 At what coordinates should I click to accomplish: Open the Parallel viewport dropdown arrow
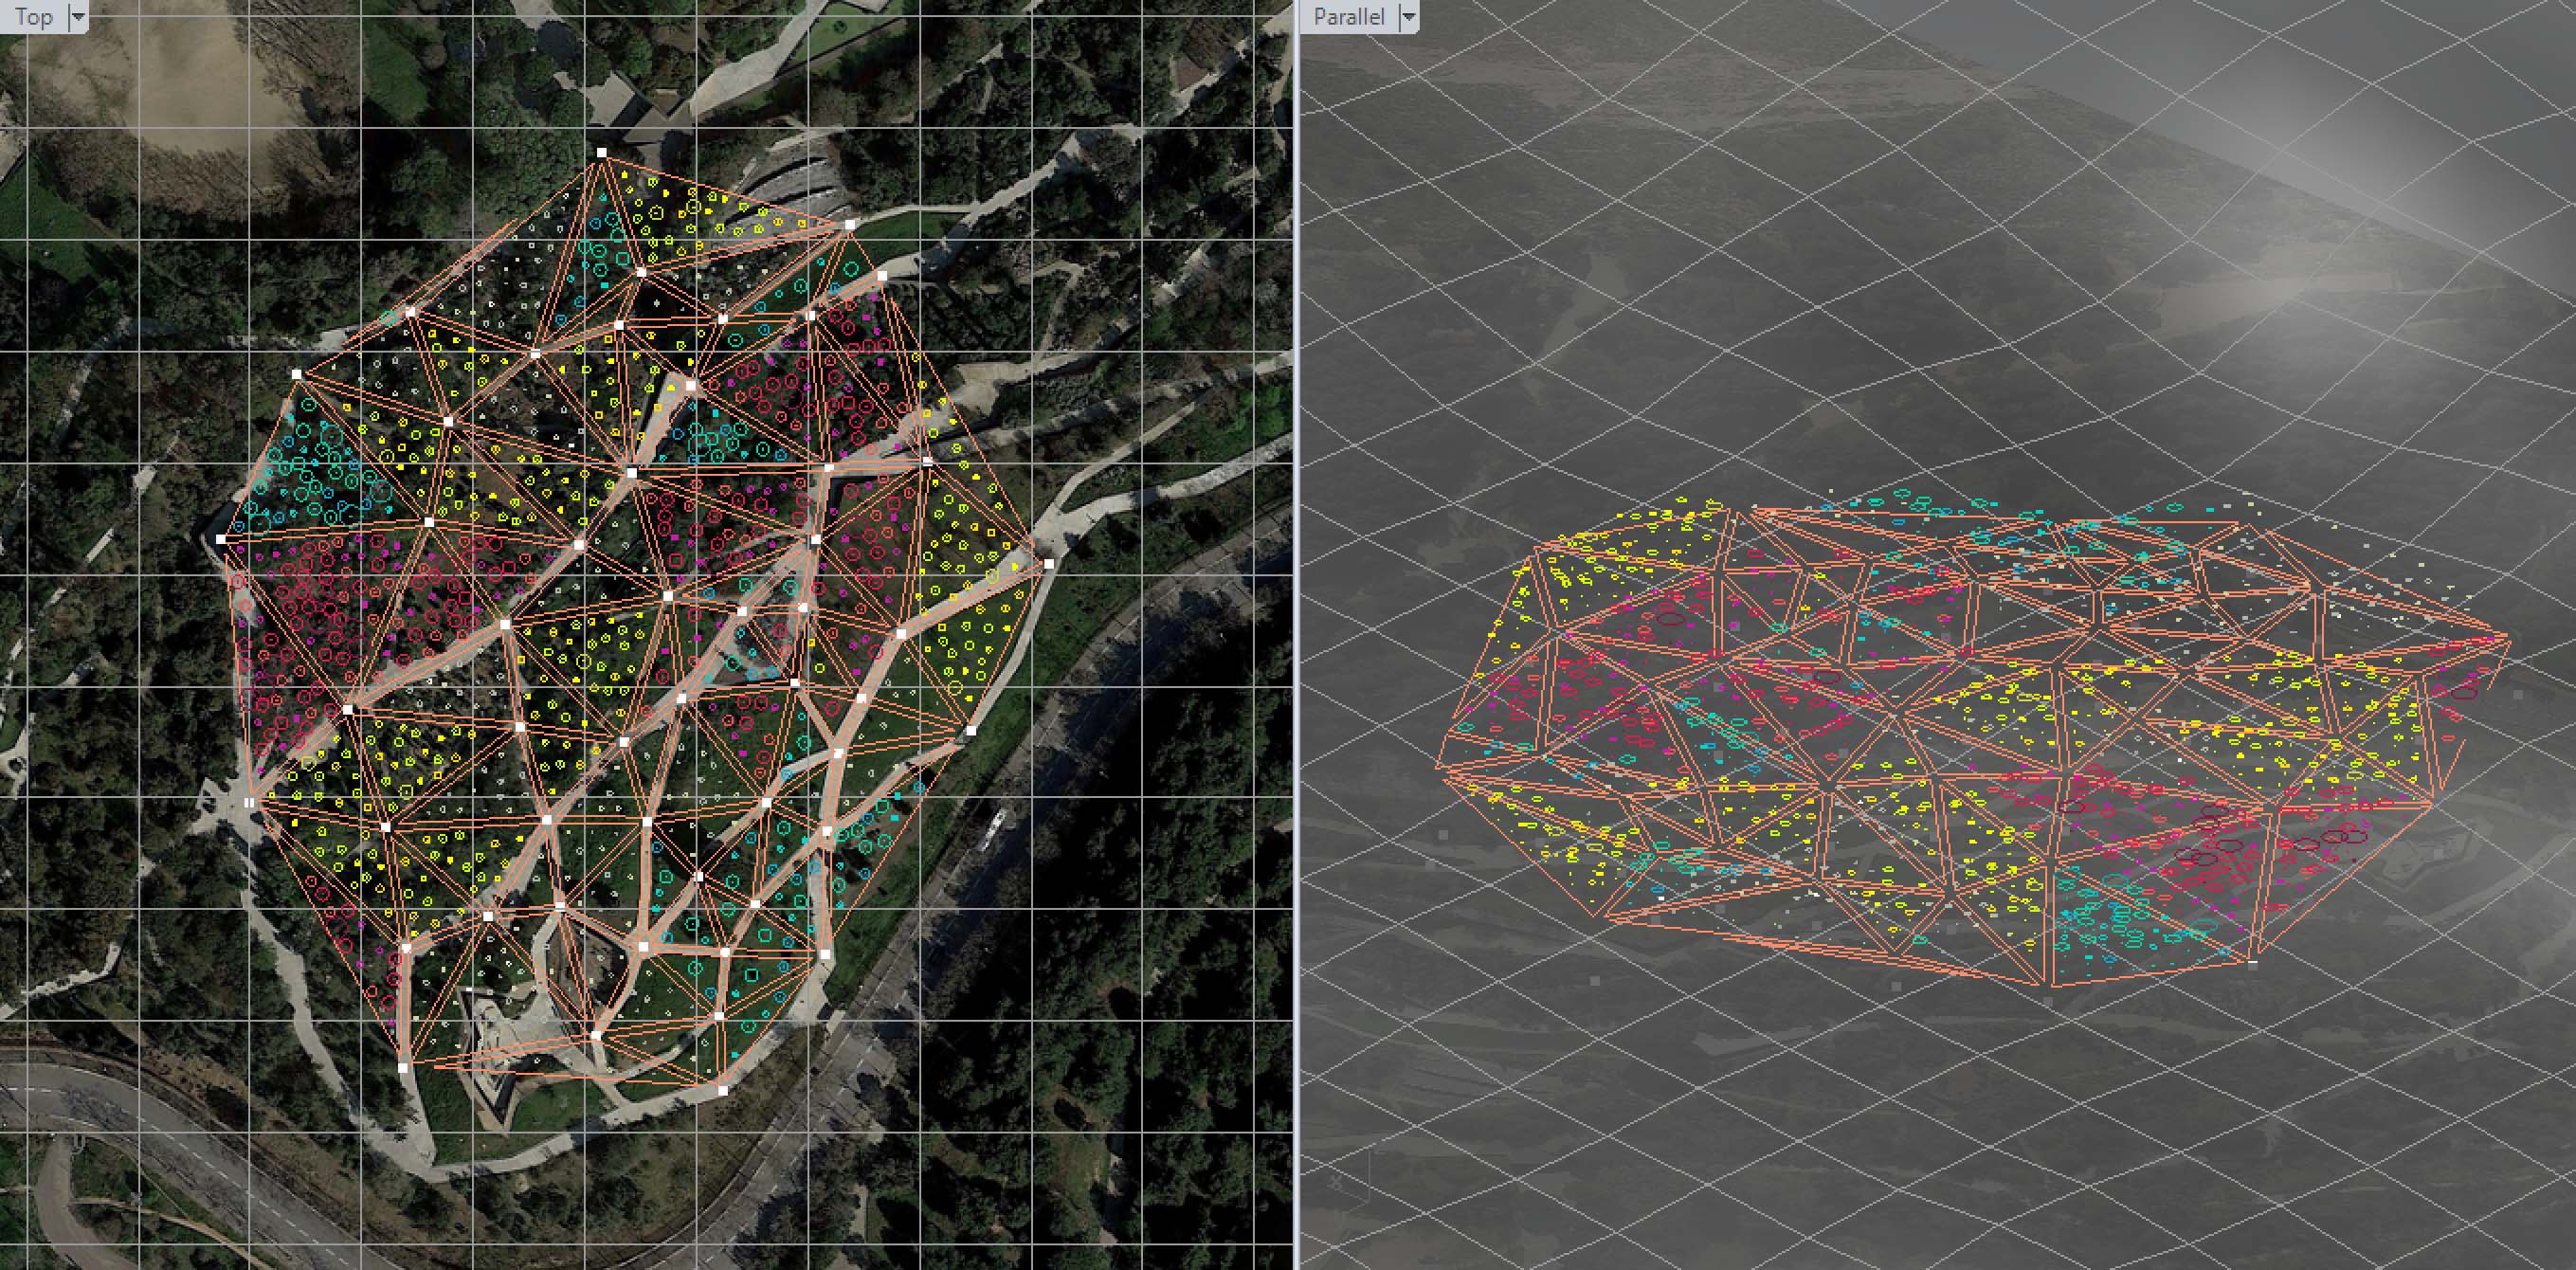pos(1408,16)
